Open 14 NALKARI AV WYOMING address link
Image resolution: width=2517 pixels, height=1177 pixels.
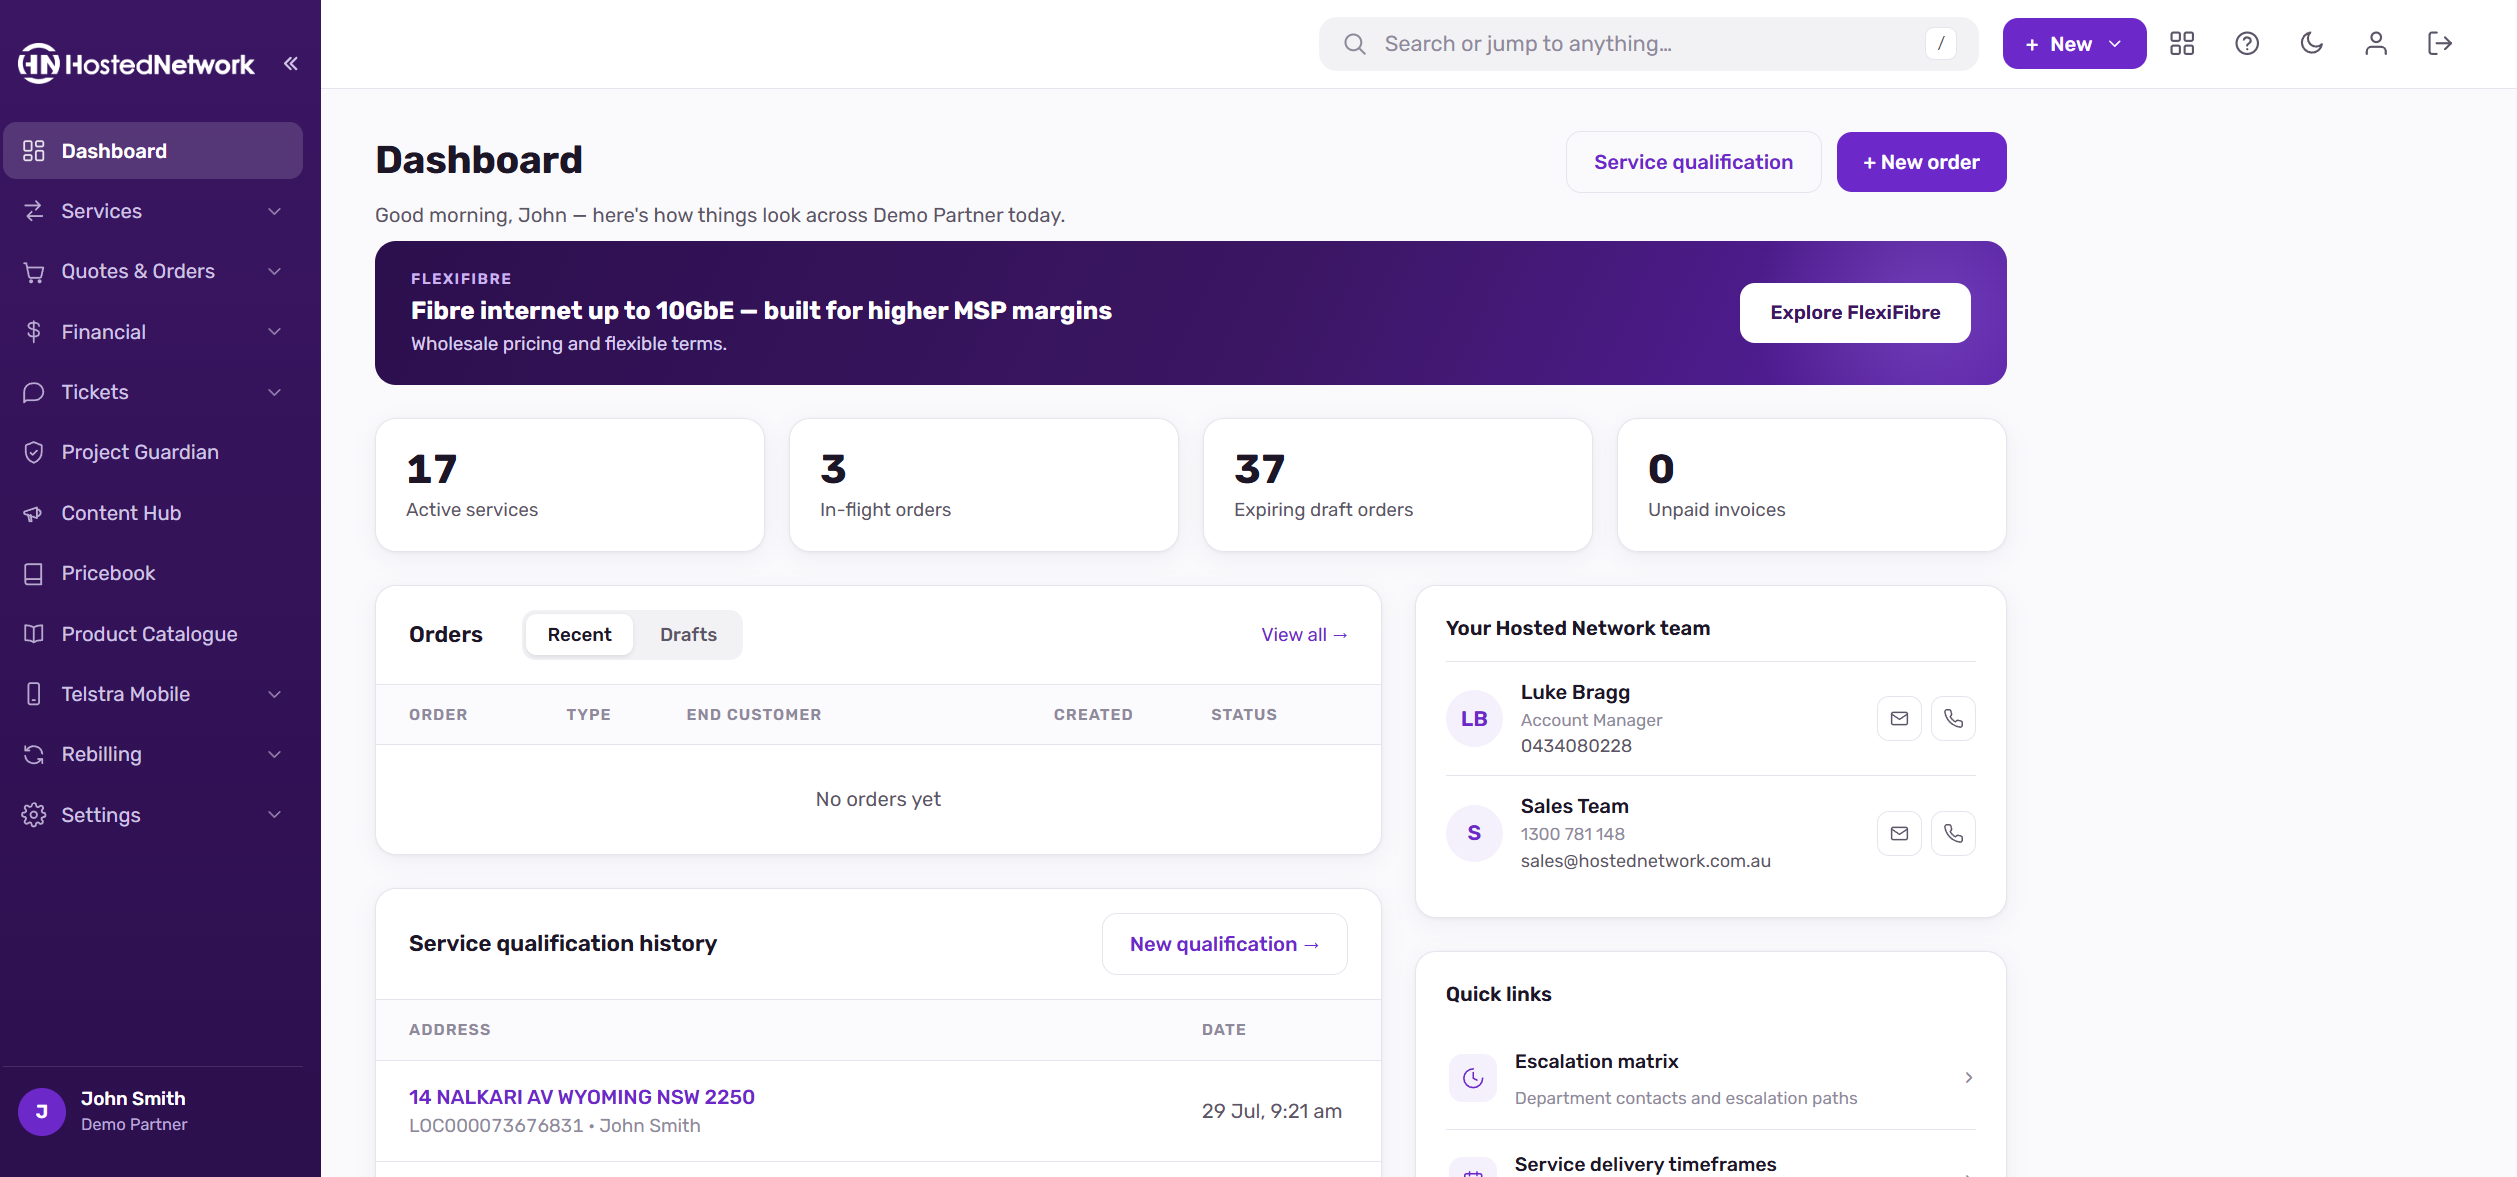tap(582, 1097)
